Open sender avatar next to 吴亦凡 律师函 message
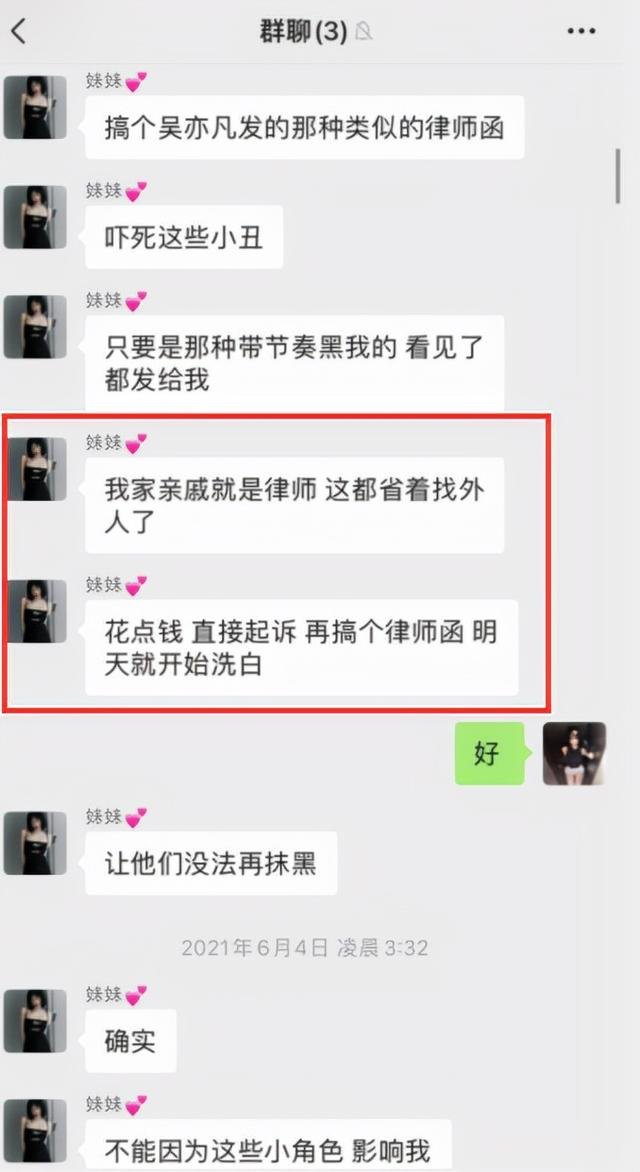The height and width of the screenshot is (1172, 640). (35, 107)
